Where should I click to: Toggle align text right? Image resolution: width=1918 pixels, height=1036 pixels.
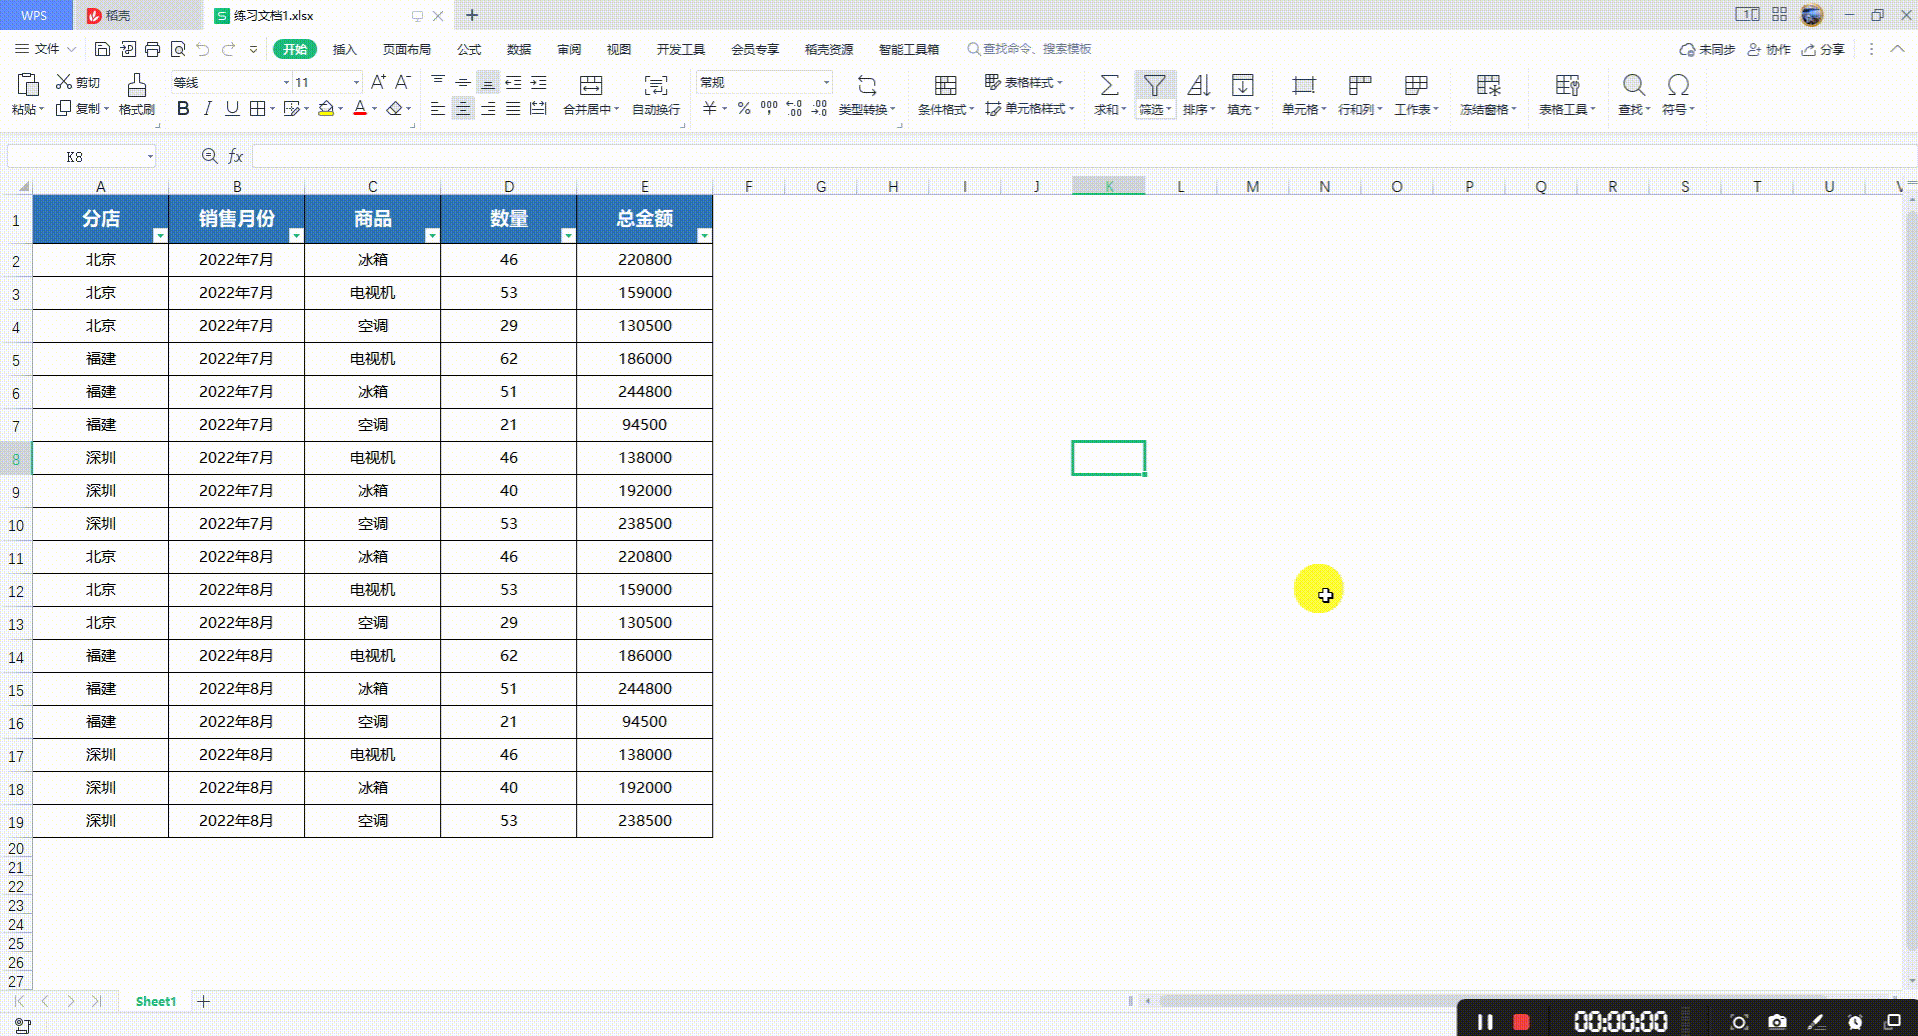click(488, 108)
